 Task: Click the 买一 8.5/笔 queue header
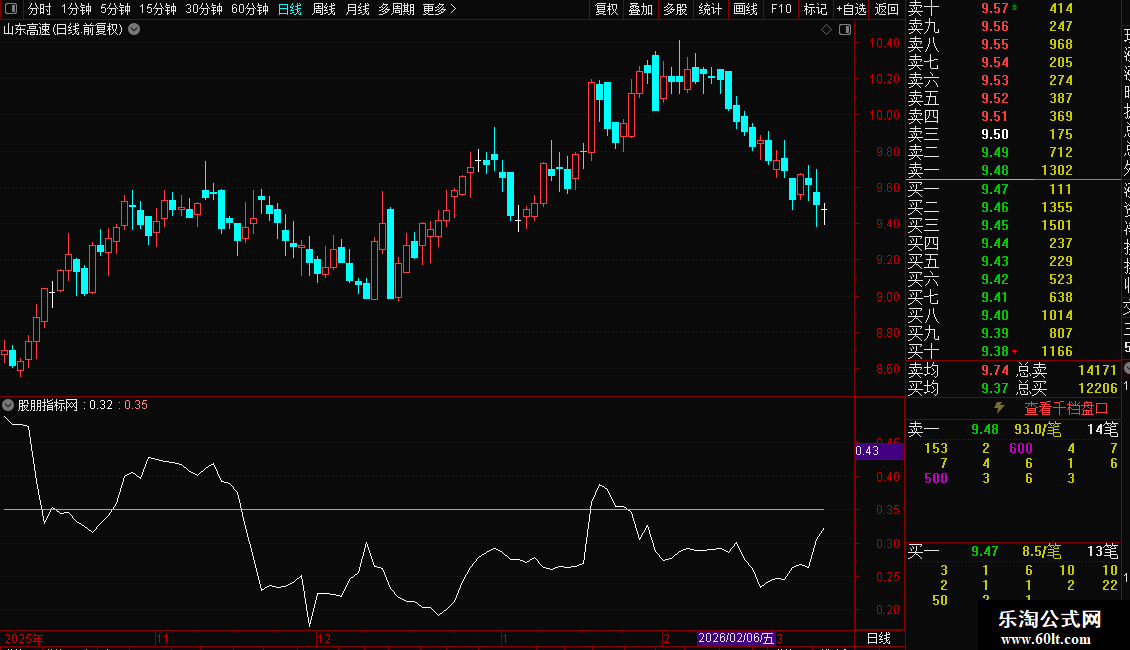click(1013, 552)
